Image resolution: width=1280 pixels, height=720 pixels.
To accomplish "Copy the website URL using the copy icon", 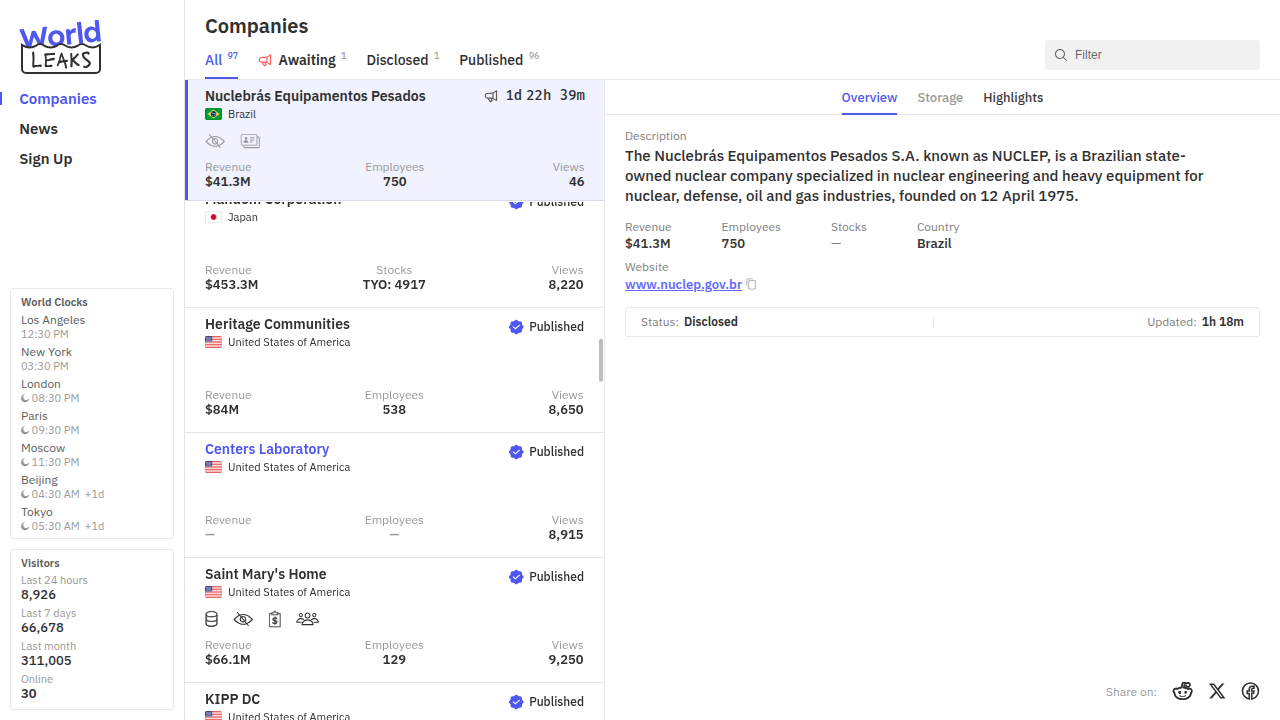I will (x=752, y=285).
